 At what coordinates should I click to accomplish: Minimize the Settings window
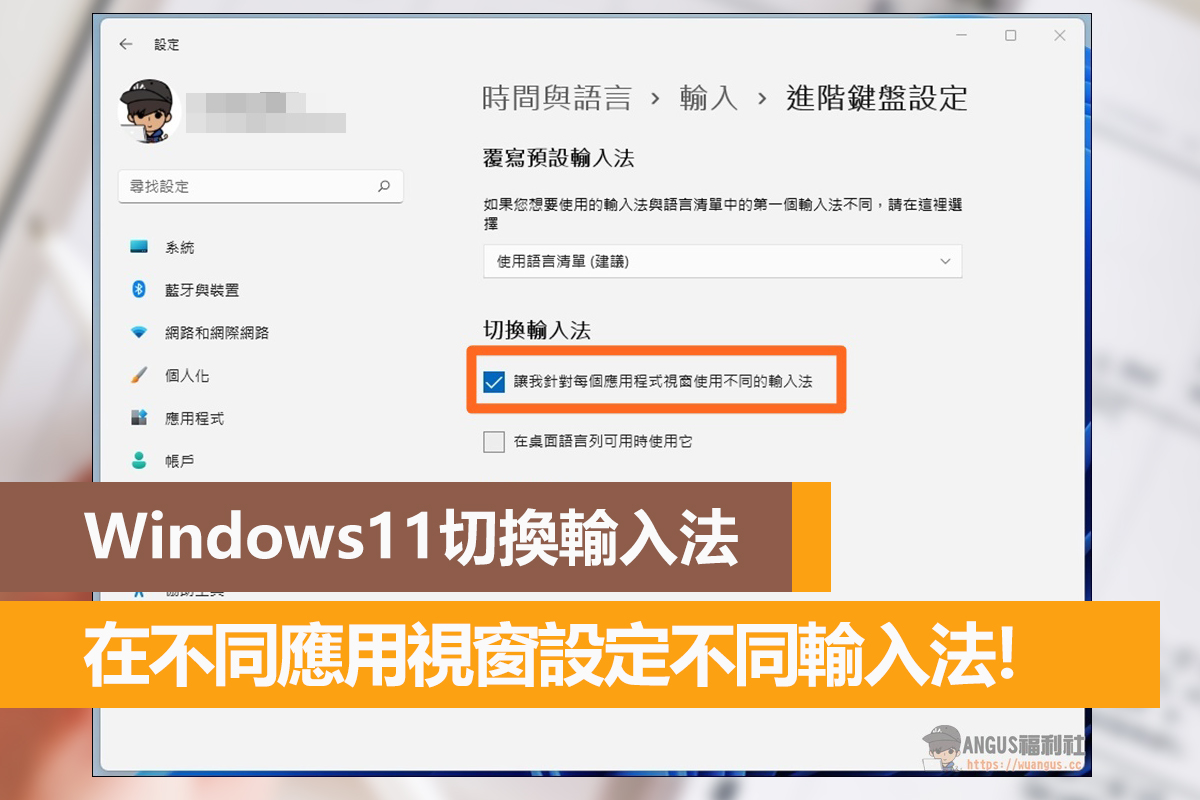tap(961, 36)
